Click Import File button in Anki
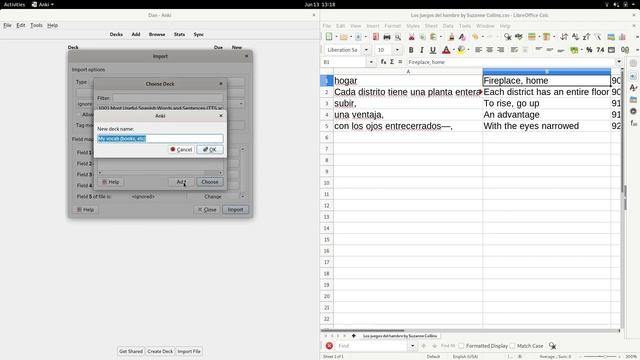Viewport: 640px width, 360px height. click(189, 351)
